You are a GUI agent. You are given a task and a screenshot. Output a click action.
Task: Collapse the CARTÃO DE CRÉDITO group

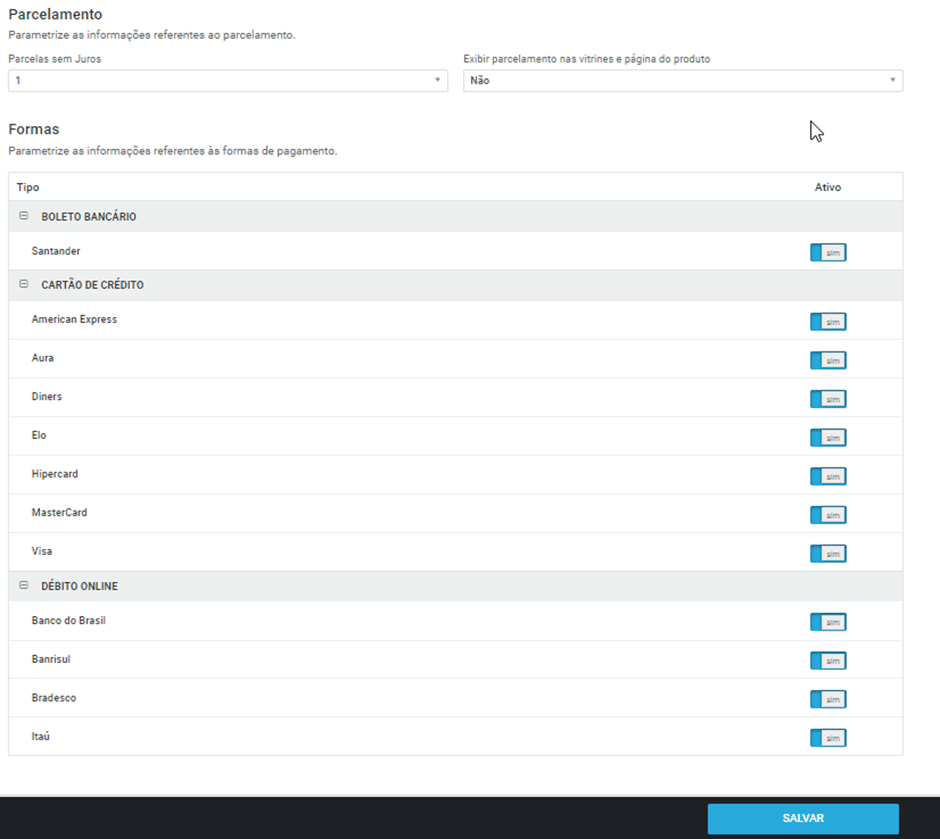[23, 284]
